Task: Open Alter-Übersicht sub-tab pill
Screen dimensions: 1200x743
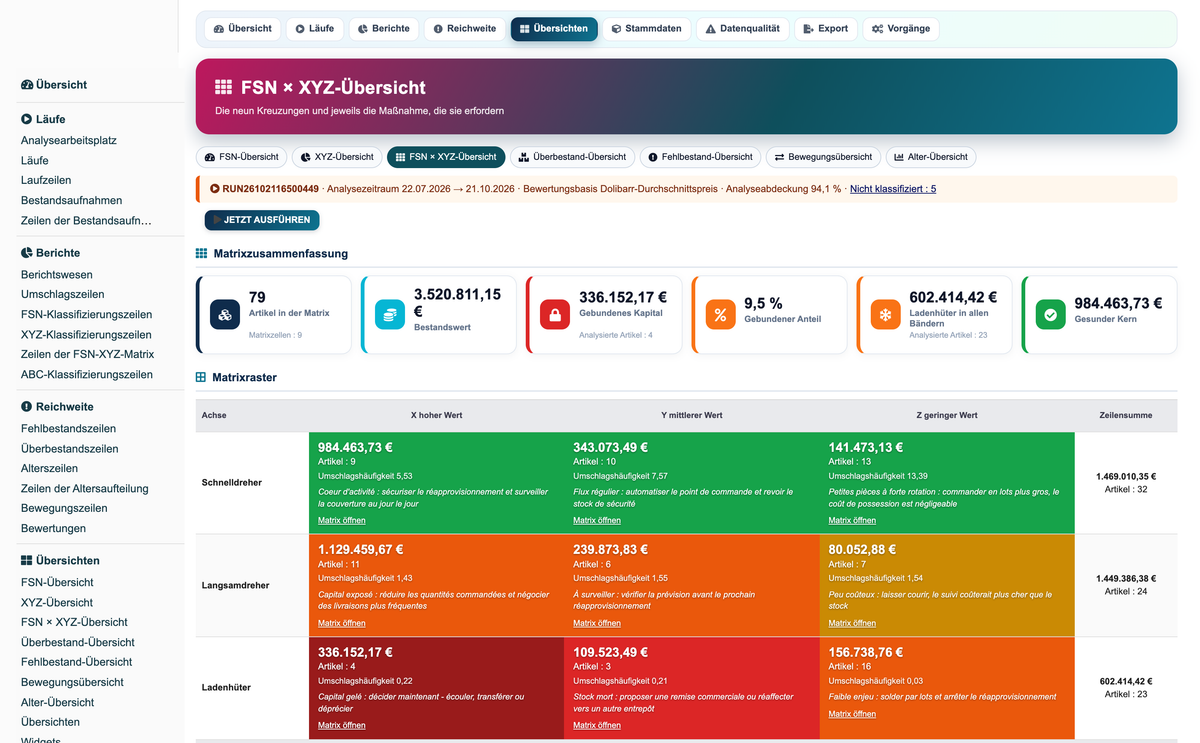Action: tap(931, 157)
